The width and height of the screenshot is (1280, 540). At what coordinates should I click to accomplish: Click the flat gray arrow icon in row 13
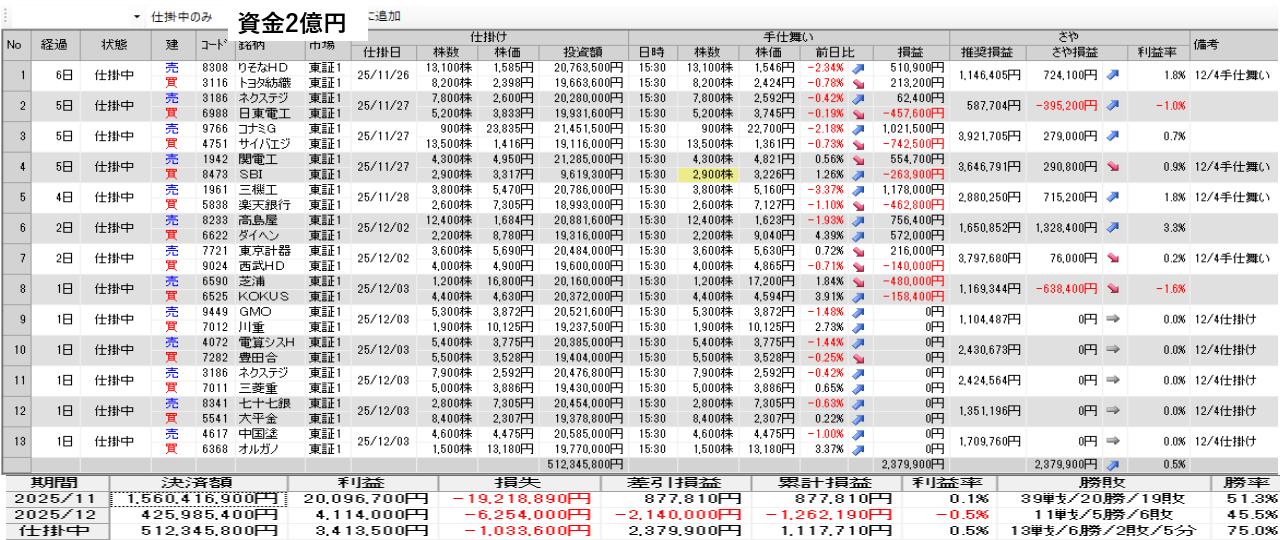[x=1114, y=444]
